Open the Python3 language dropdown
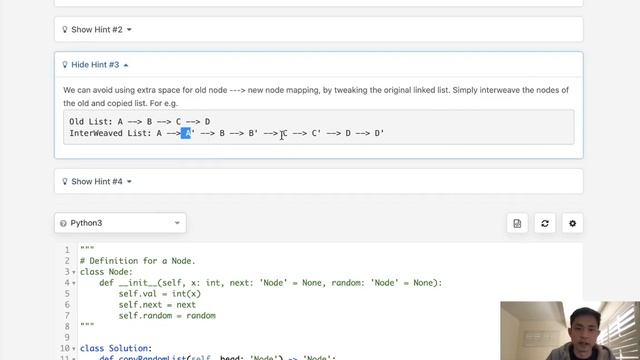This screenshot has height=360, width=640. [x=120, y=223]
